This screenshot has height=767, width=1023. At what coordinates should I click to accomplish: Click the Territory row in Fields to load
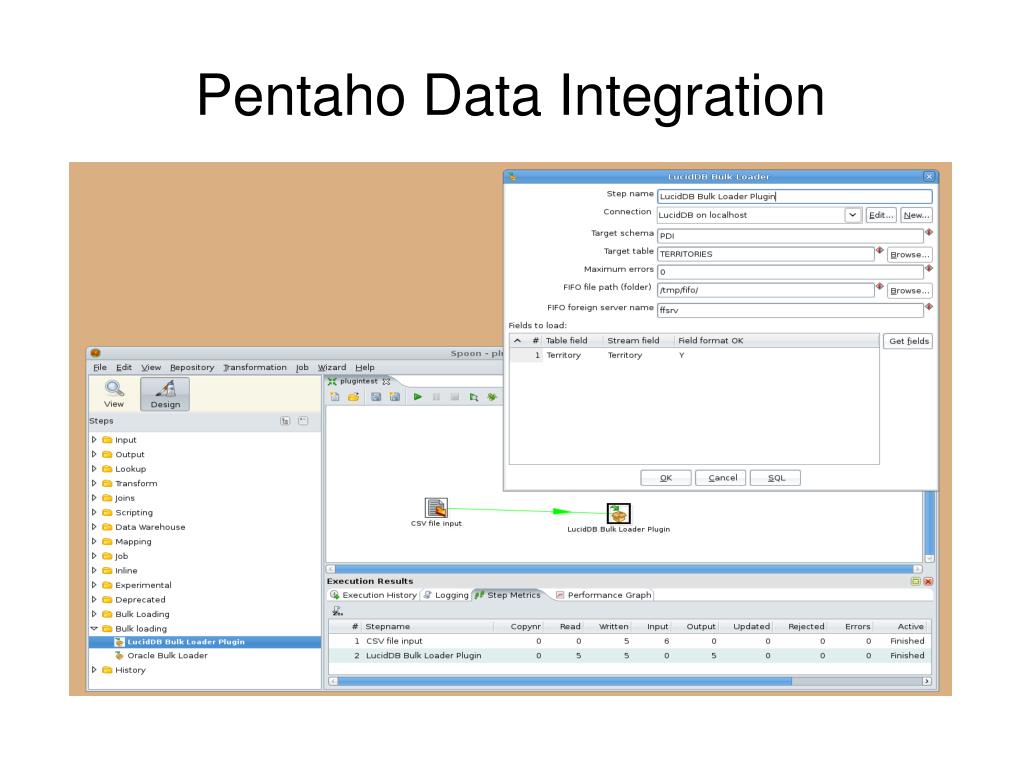point(694,355)
